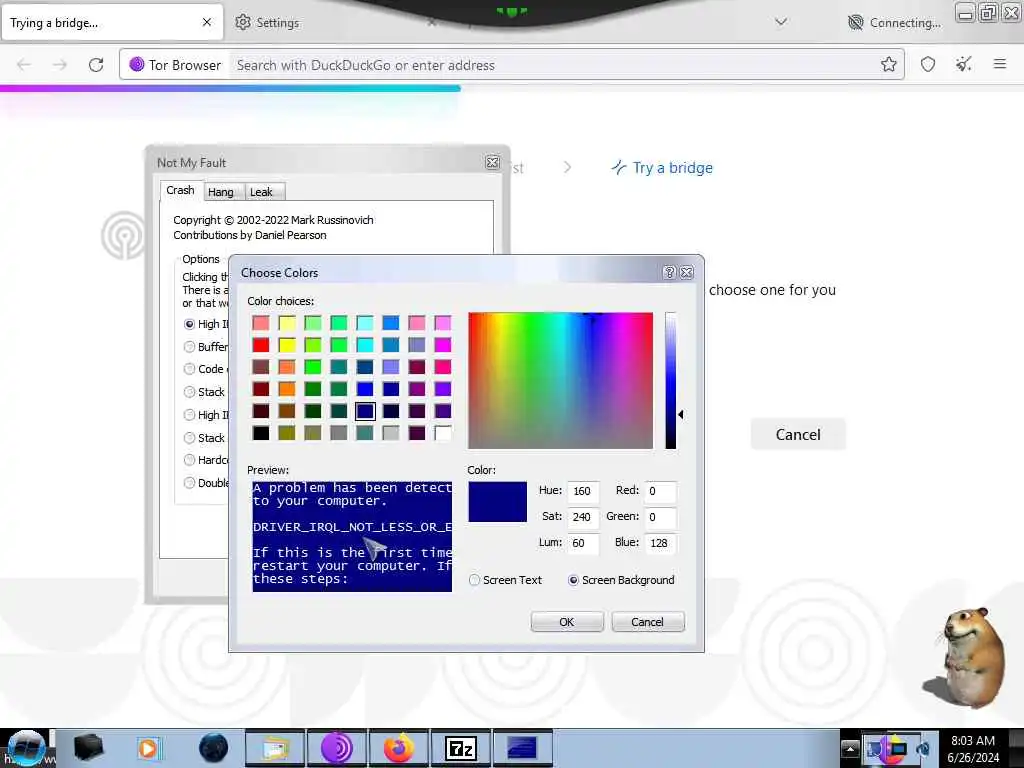Screen dimensions: 1024x768
Task: Switch to the Hang tab
Action: point(221,192)
